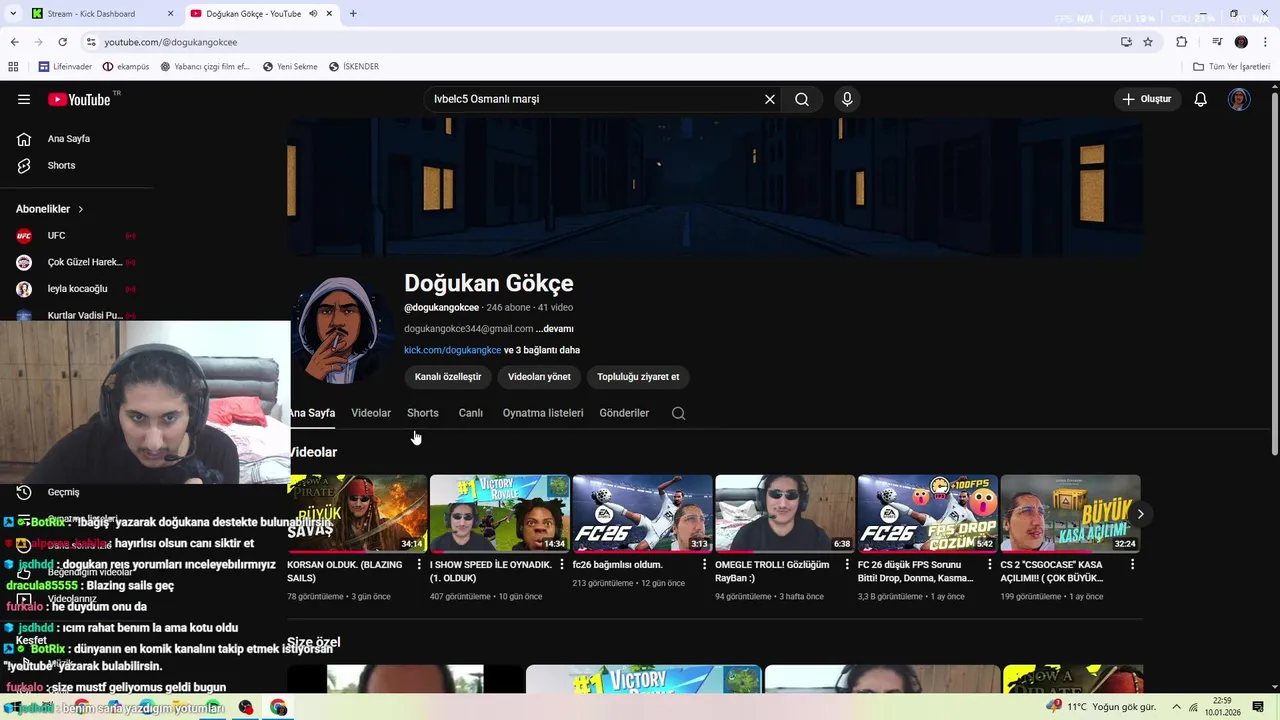
Task: Open İSKENDER bookmark
Action: click(x=354, y=67)
